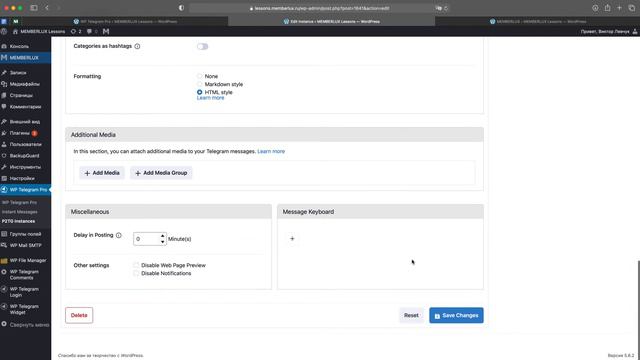Check Disable Notifications
Screen dimensions: 640x360
pyautogui.click(x=136, y=273)
